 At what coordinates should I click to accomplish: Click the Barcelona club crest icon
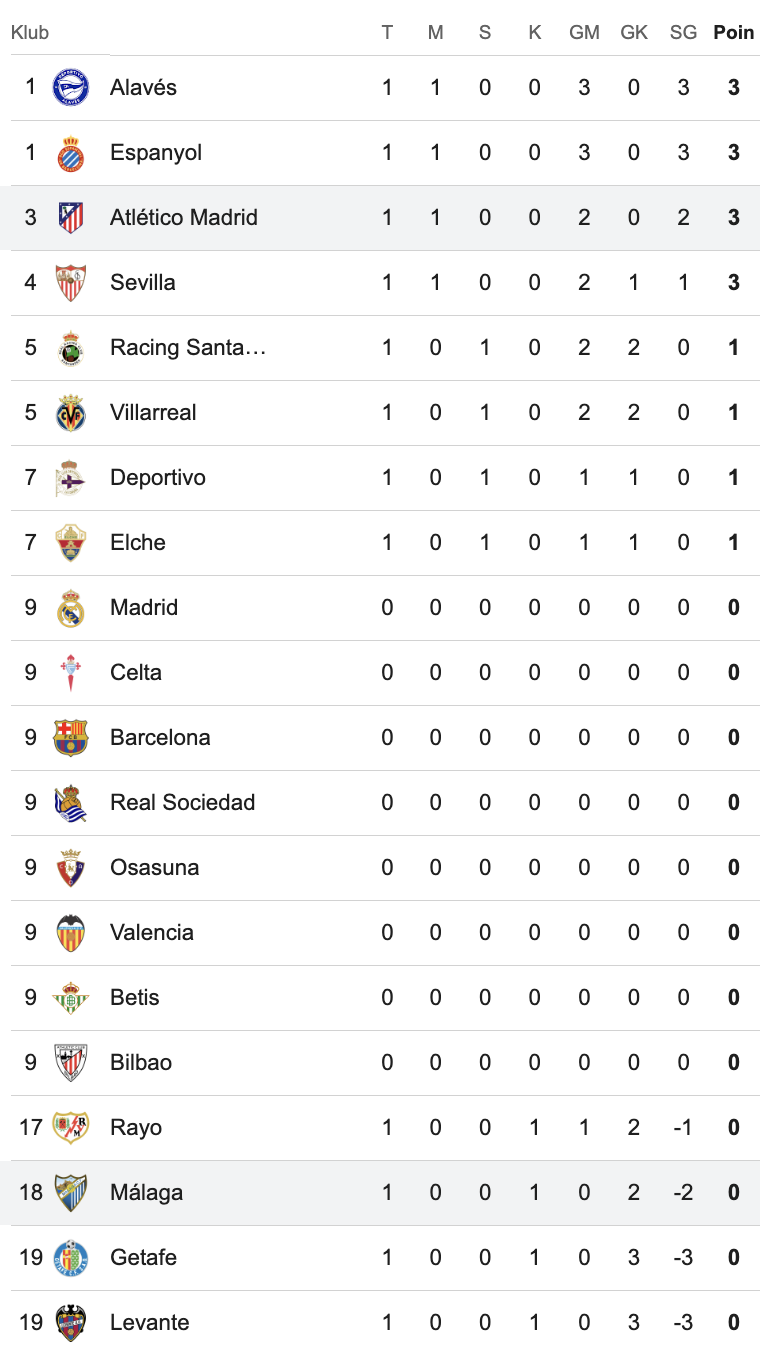coord(71,738)
